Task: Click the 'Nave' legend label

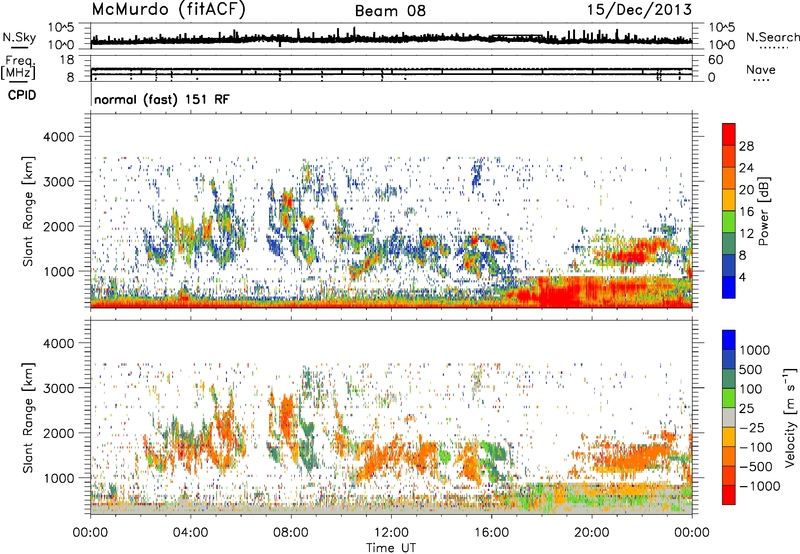Action: tap(761, 69)
